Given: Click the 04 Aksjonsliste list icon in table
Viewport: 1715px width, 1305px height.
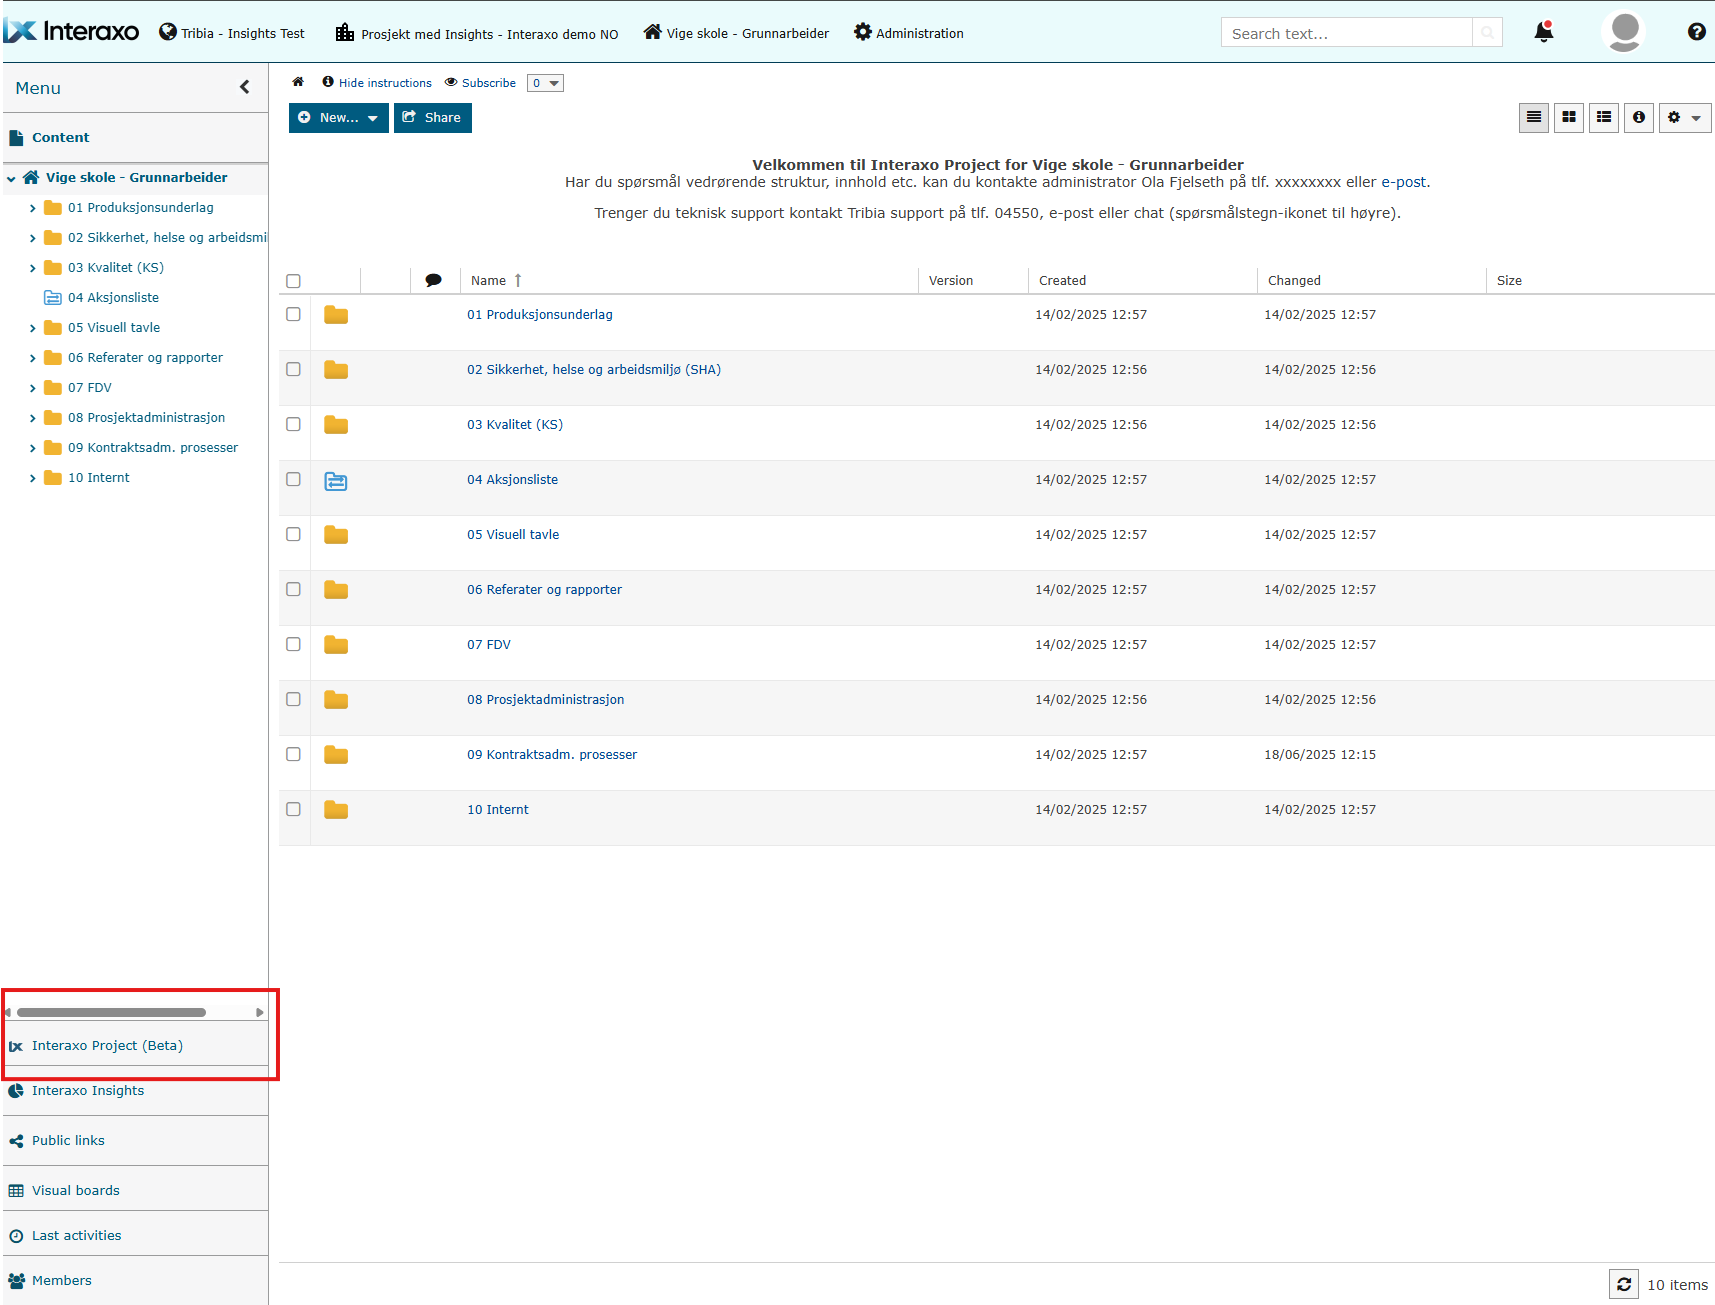Looking at the screenshot, I should tap(336, 481).
